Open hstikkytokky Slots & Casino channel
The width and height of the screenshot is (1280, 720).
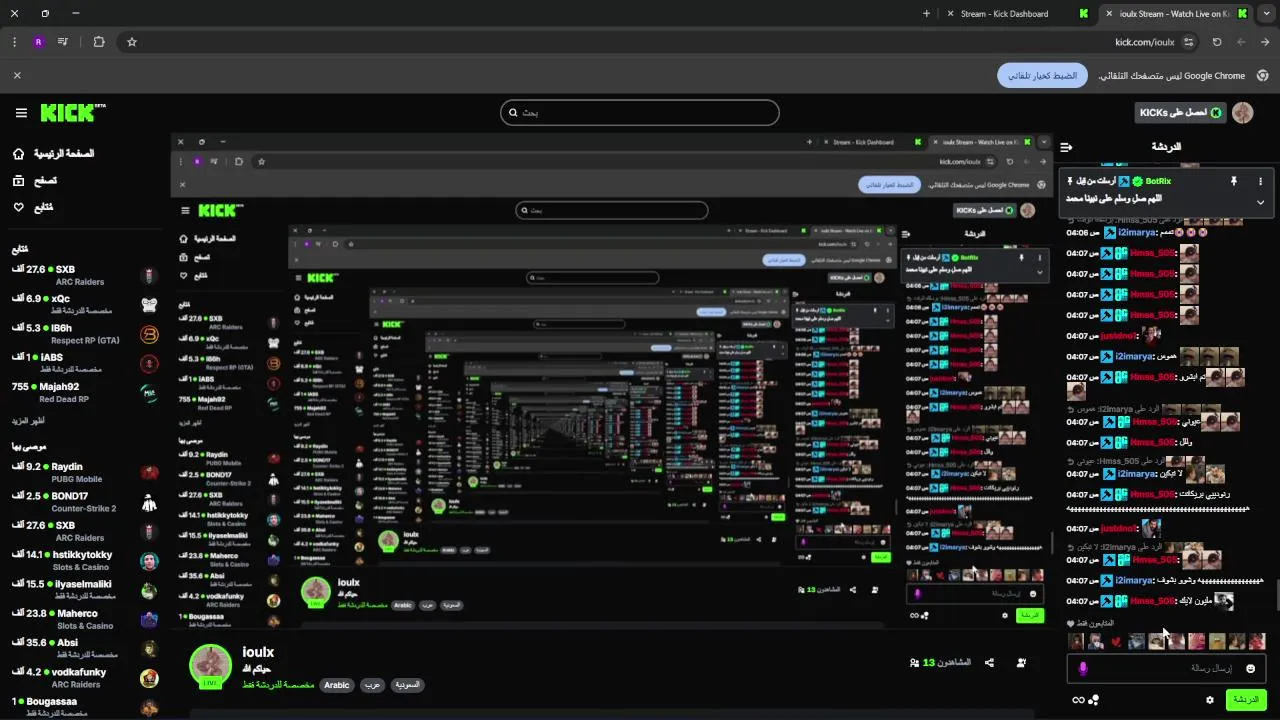[85, 560]
